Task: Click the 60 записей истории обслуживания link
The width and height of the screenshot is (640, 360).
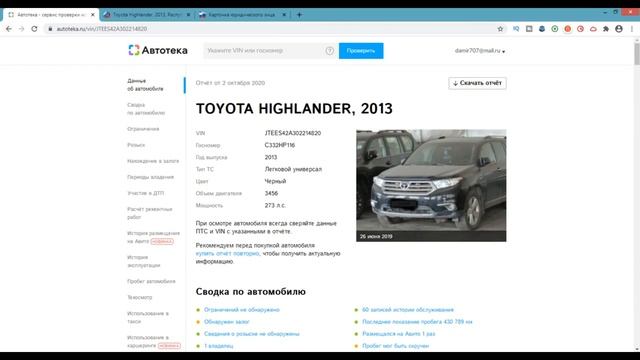Action: click(x=408, y=310)
